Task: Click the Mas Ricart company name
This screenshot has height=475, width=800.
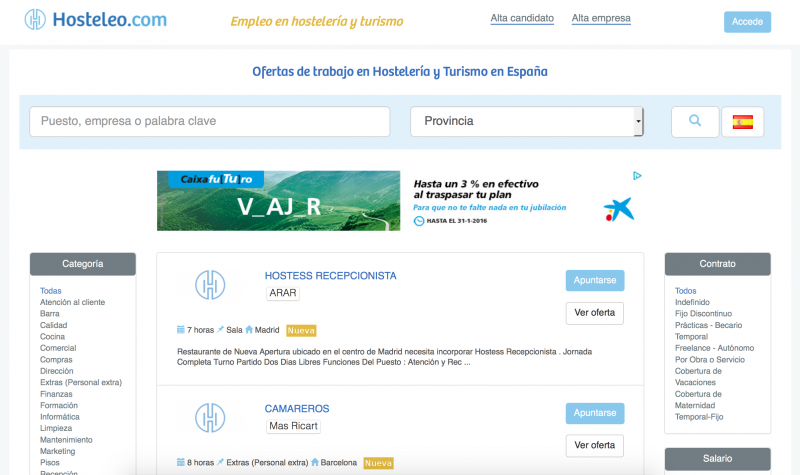Action: click(294, 426)
